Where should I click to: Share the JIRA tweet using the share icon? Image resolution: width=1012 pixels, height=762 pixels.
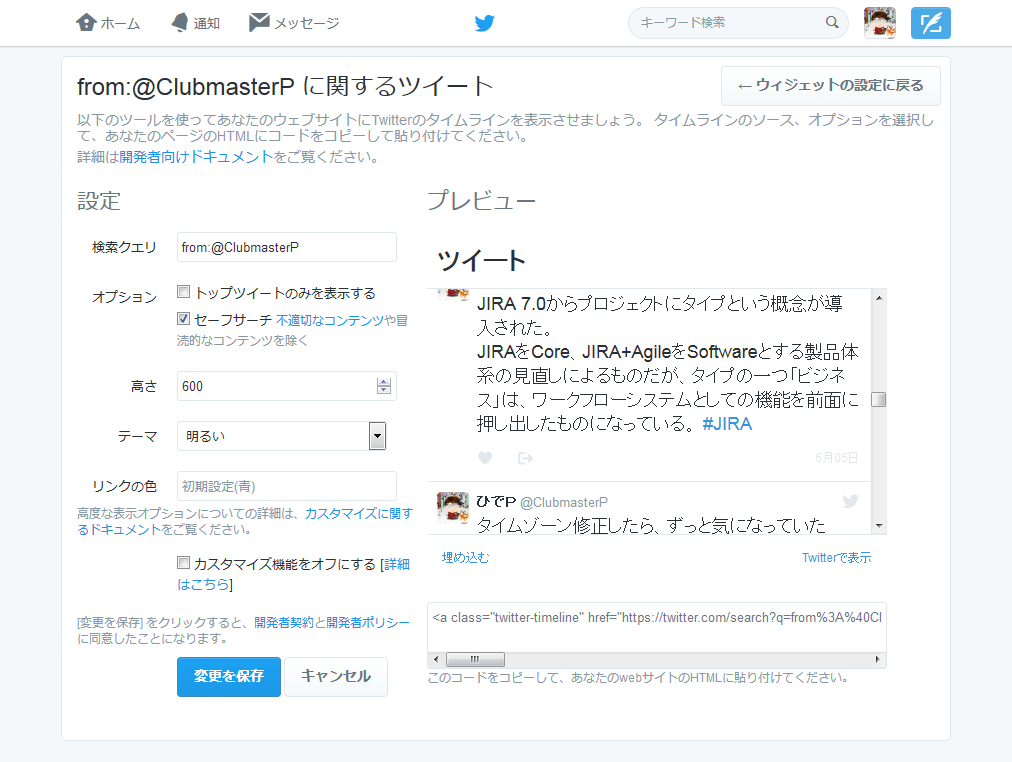pos(525,457)
